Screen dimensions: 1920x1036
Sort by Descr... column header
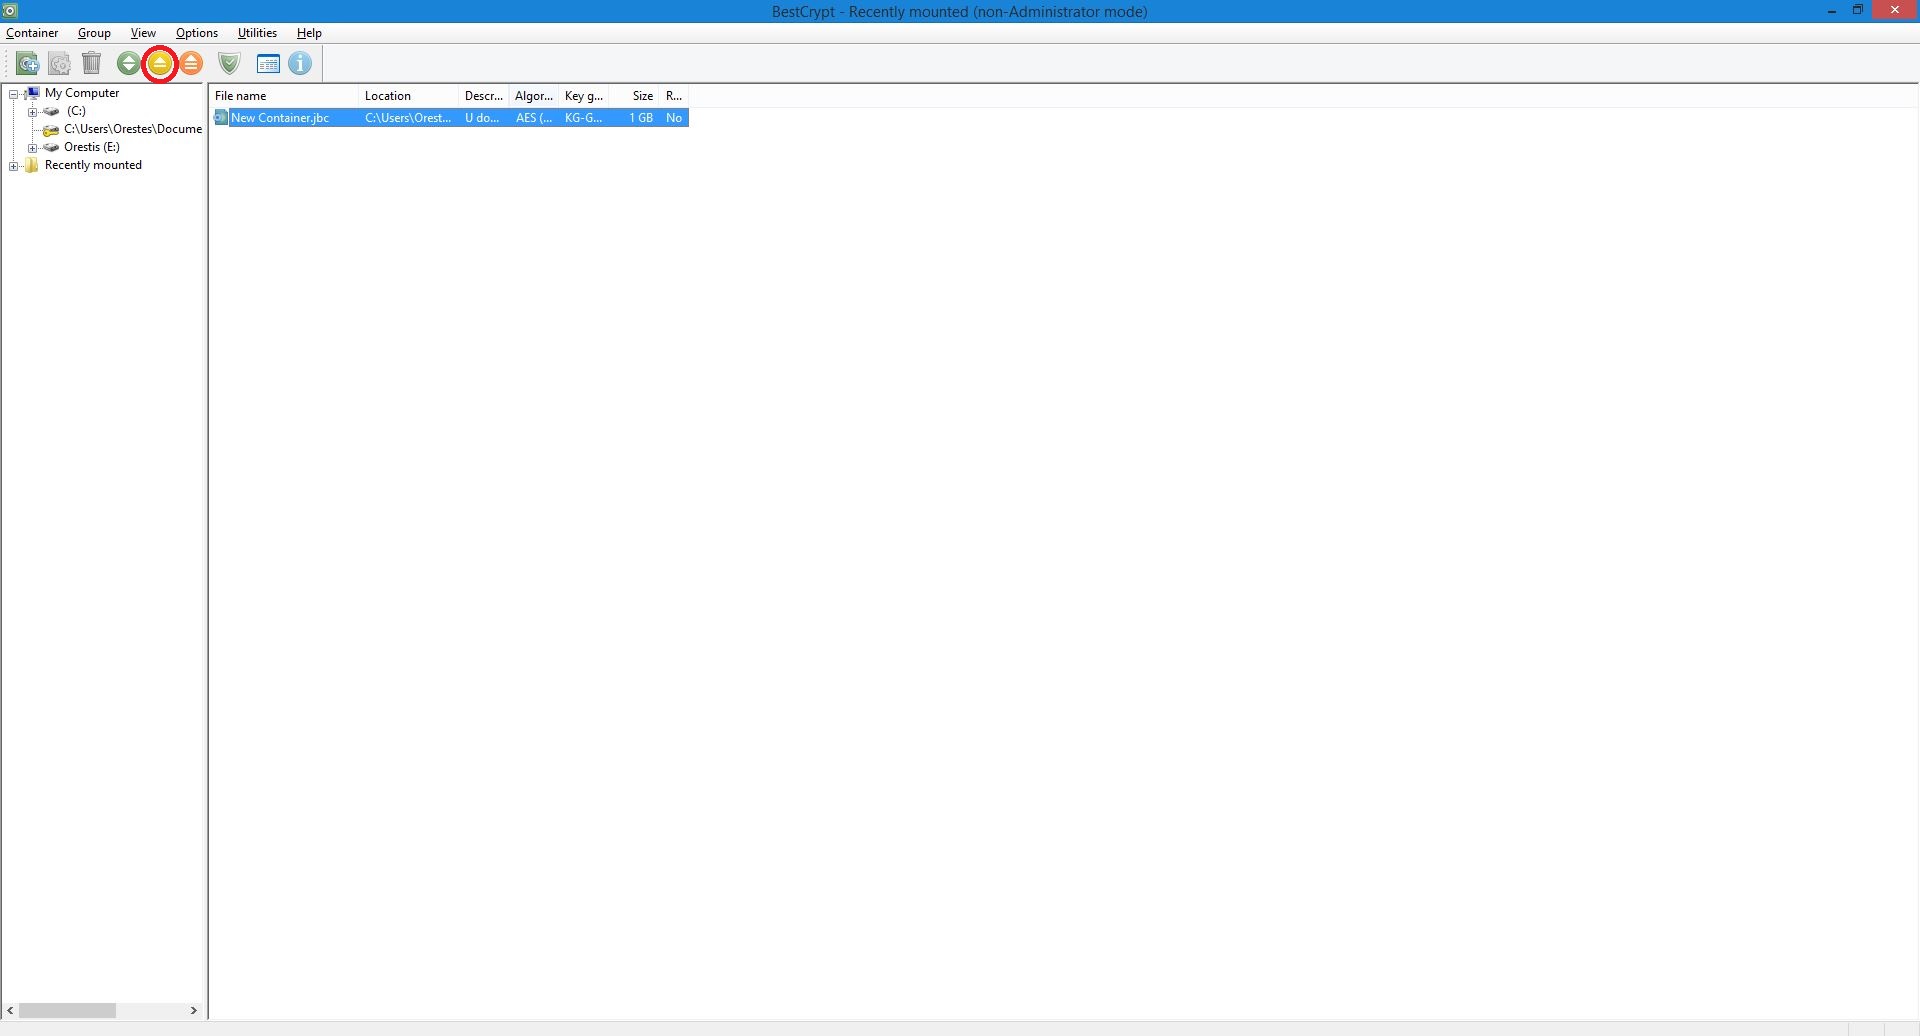pyautogui.click(x=483, y=96)
